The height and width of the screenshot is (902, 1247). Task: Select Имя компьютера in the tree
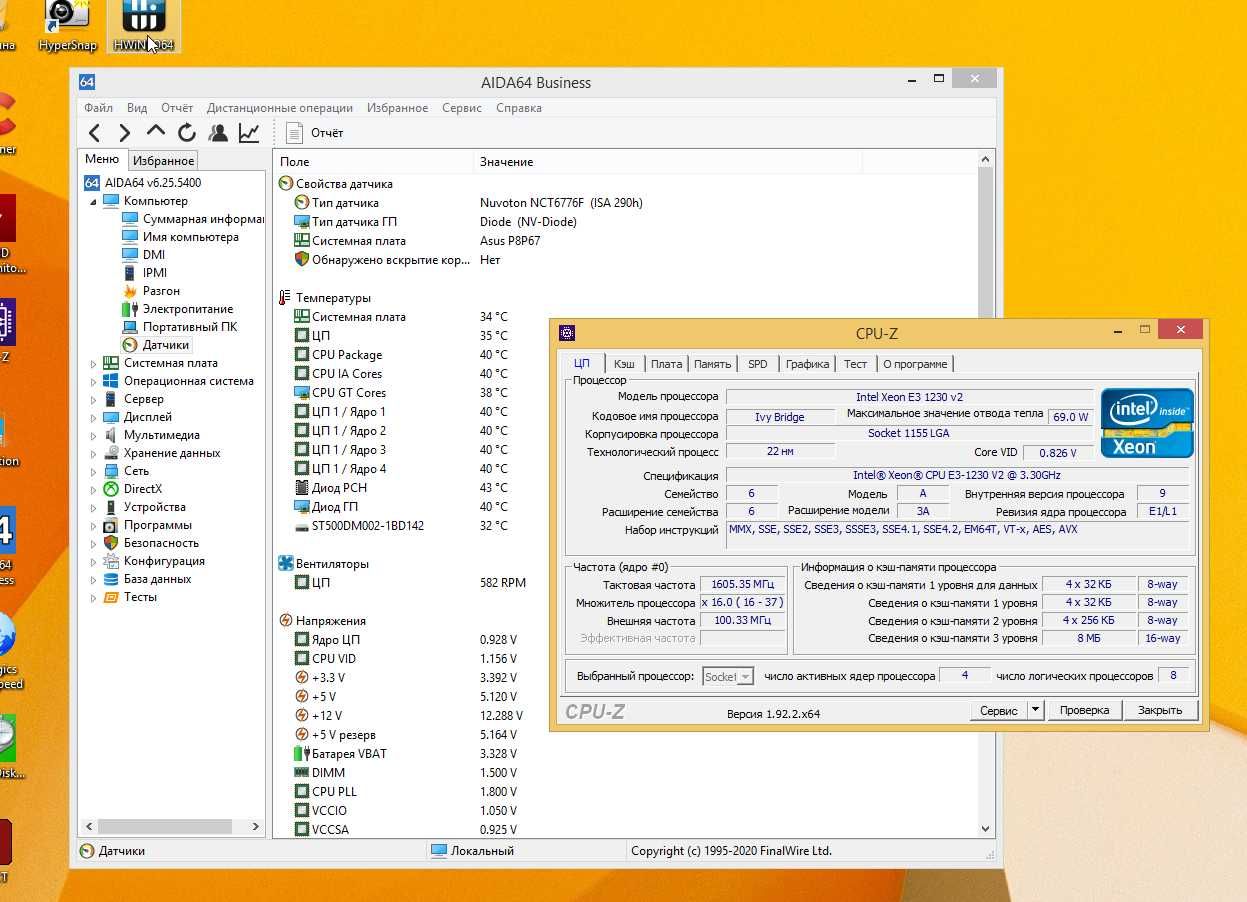coord(180,237)
